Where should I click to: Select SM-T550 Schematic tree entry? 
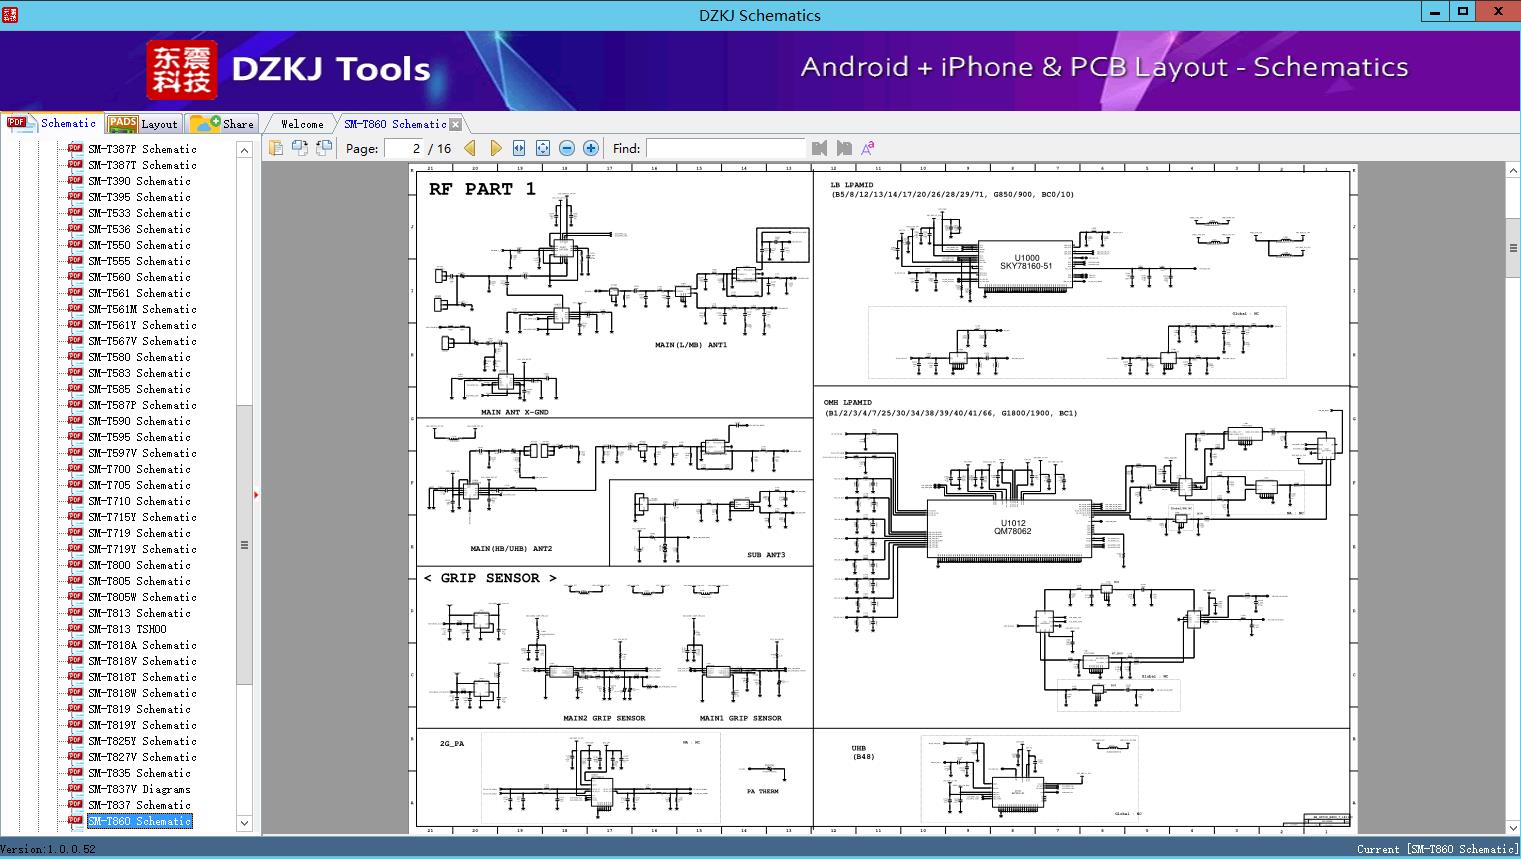(139, 245)
